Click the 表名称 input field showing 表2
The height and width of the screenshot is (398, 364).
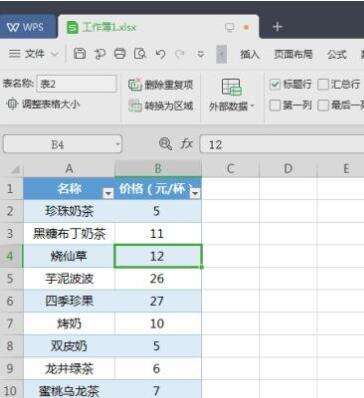tap(77, 84)
